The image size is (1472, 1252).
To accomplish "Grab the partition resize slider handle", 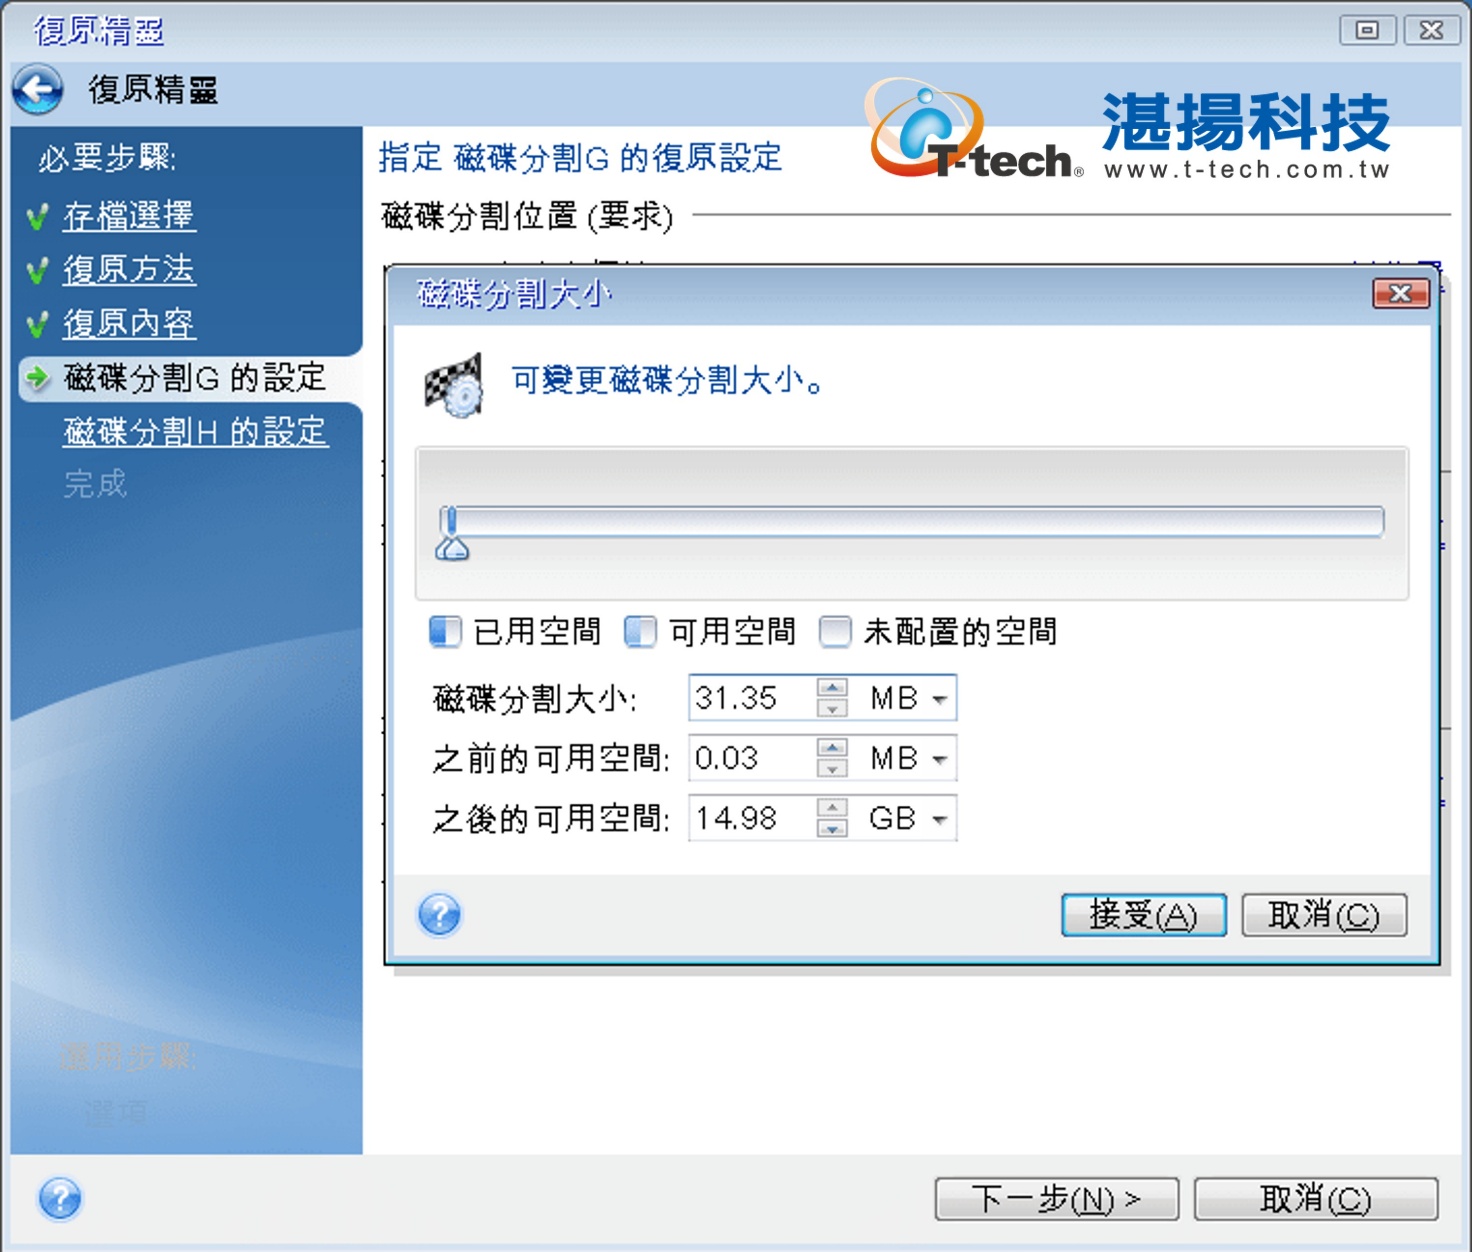I will click(x=452, y=534).
